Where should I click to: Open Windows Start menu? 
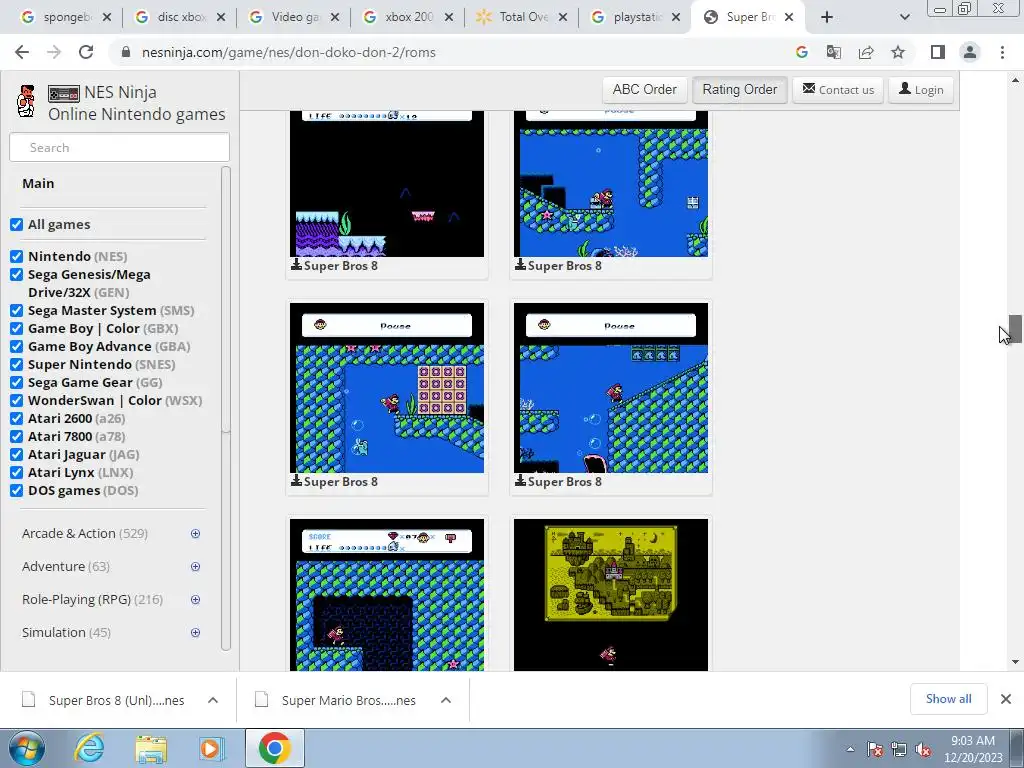click(27, 748)
